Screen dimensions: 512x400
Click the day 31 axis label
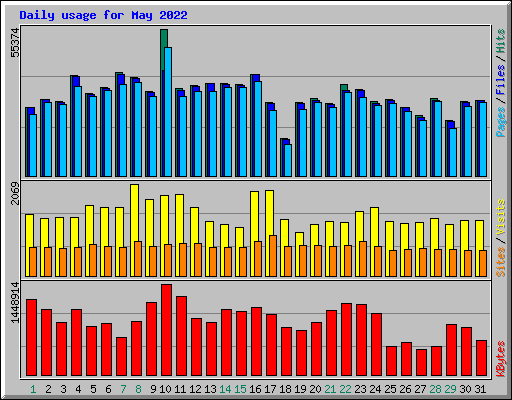(x=481, y=389)
